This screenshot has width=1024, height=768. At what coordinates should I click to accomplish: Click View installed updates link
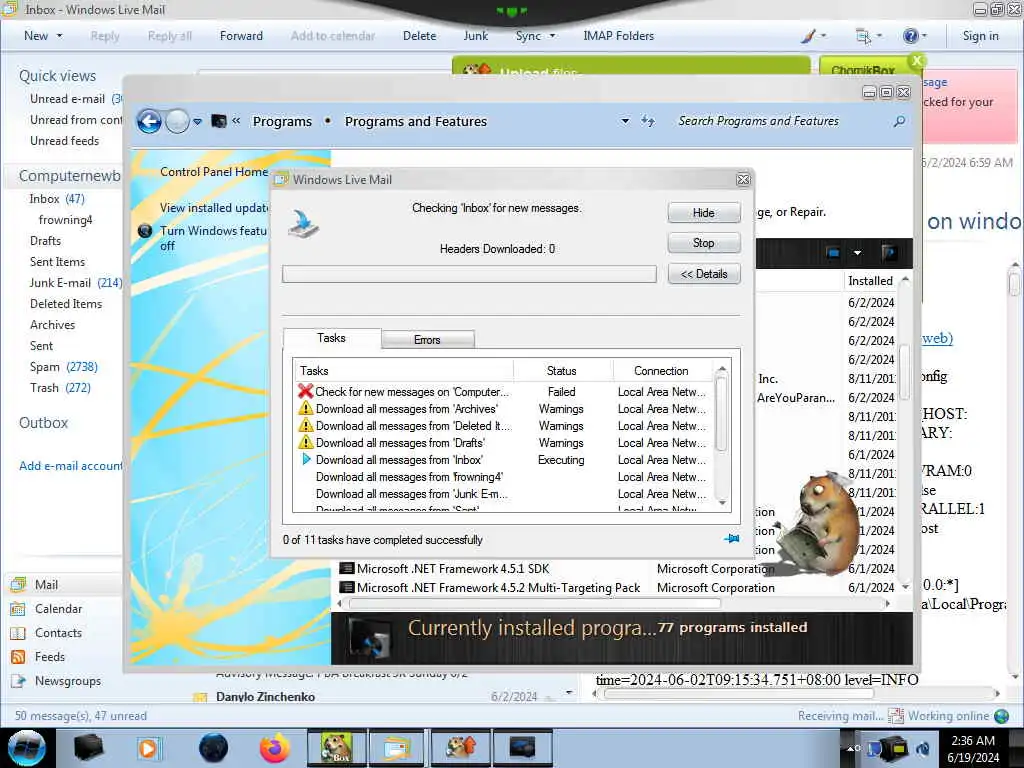pos(215,208)
